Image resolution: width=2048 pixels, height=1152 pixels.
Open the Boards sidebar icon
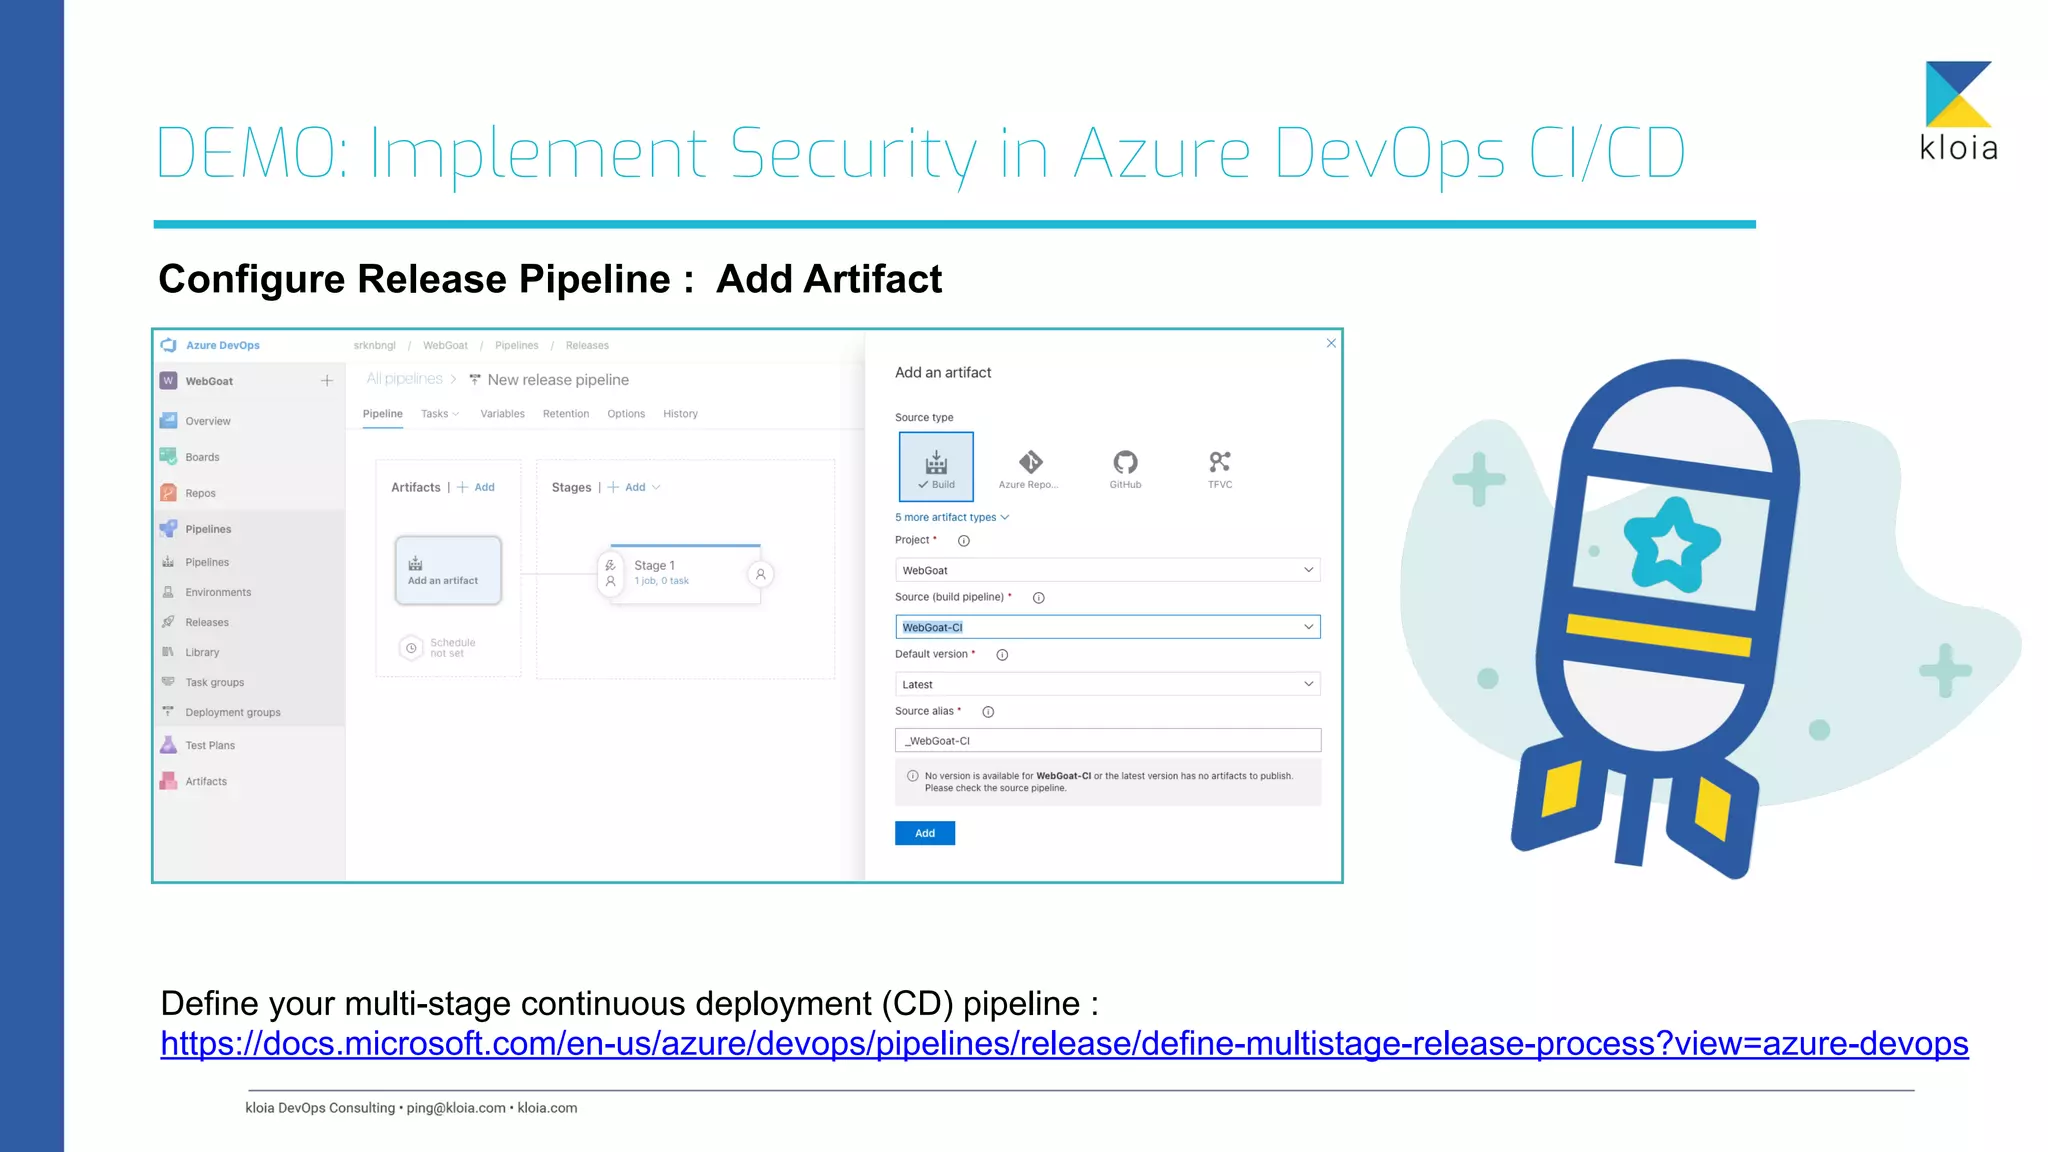(x=168, y=457)
